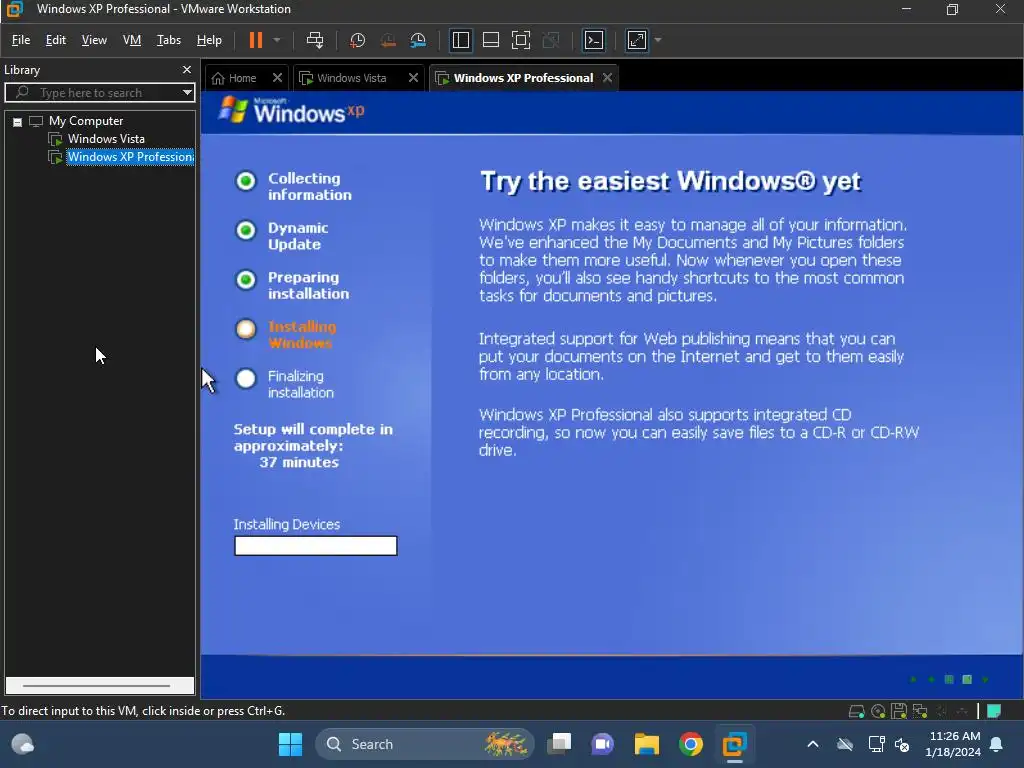Viewport: 1024px width, 768px height.
Task: Click the CD/DVD drive status icon
Action: pyautogui.click(x=878, y=711)
